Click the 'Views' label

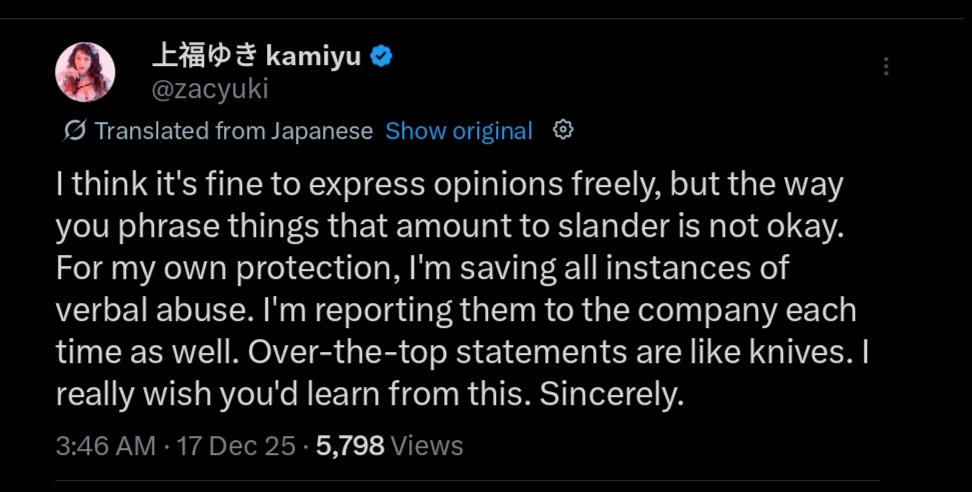pyautogui.click(x=428, y=446)
